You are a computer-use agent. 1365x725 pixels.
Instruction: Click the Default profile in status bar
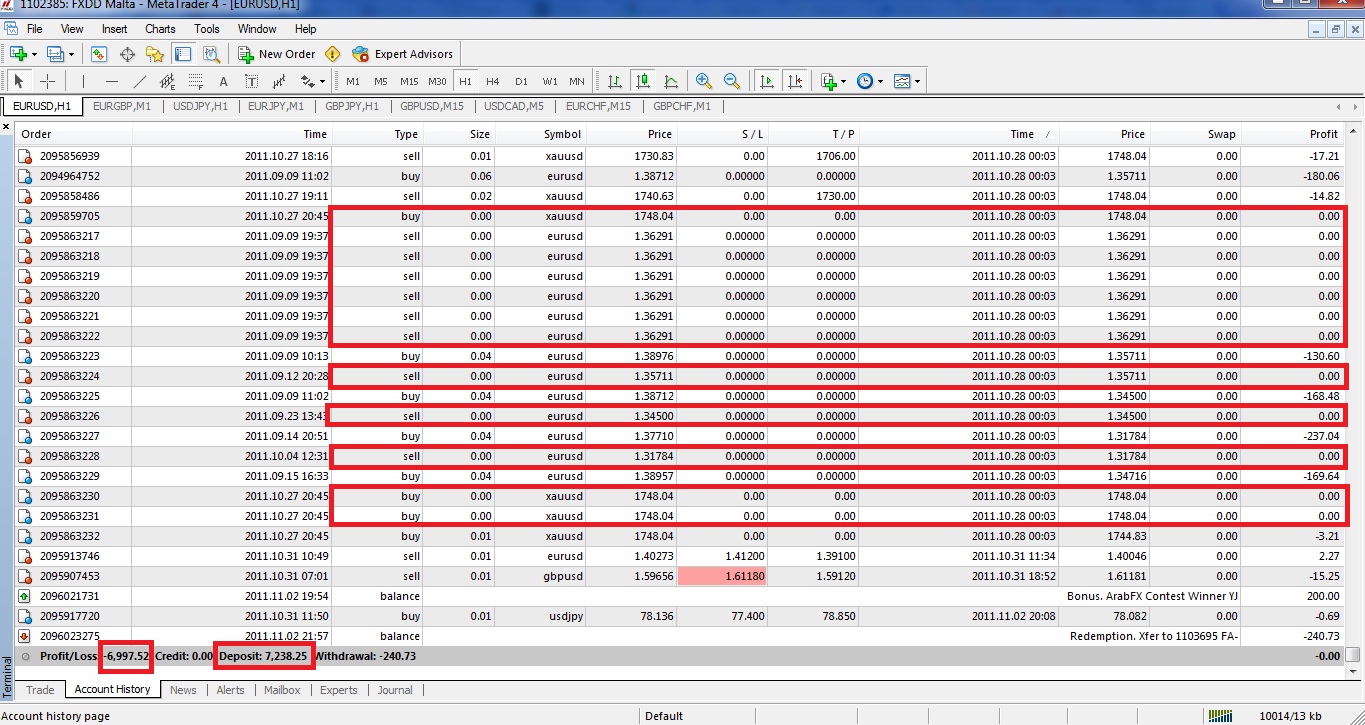click(x=664, y=716)
